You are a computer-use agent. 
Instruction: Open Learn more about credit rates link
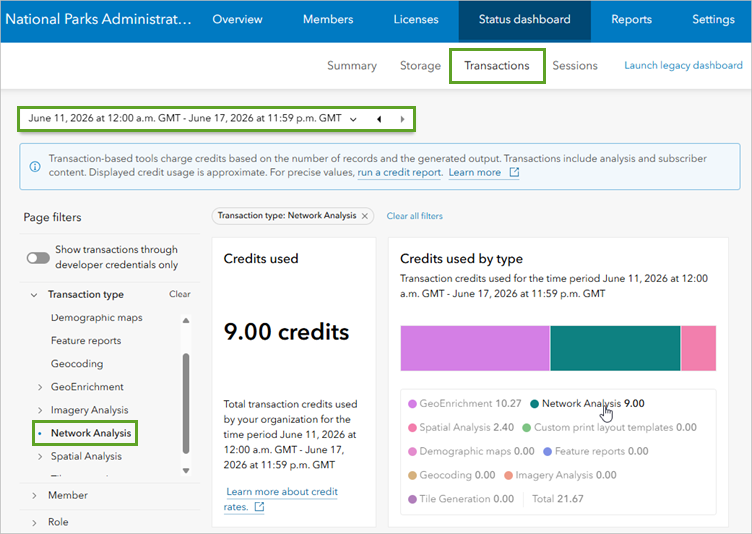coord(282,499)
